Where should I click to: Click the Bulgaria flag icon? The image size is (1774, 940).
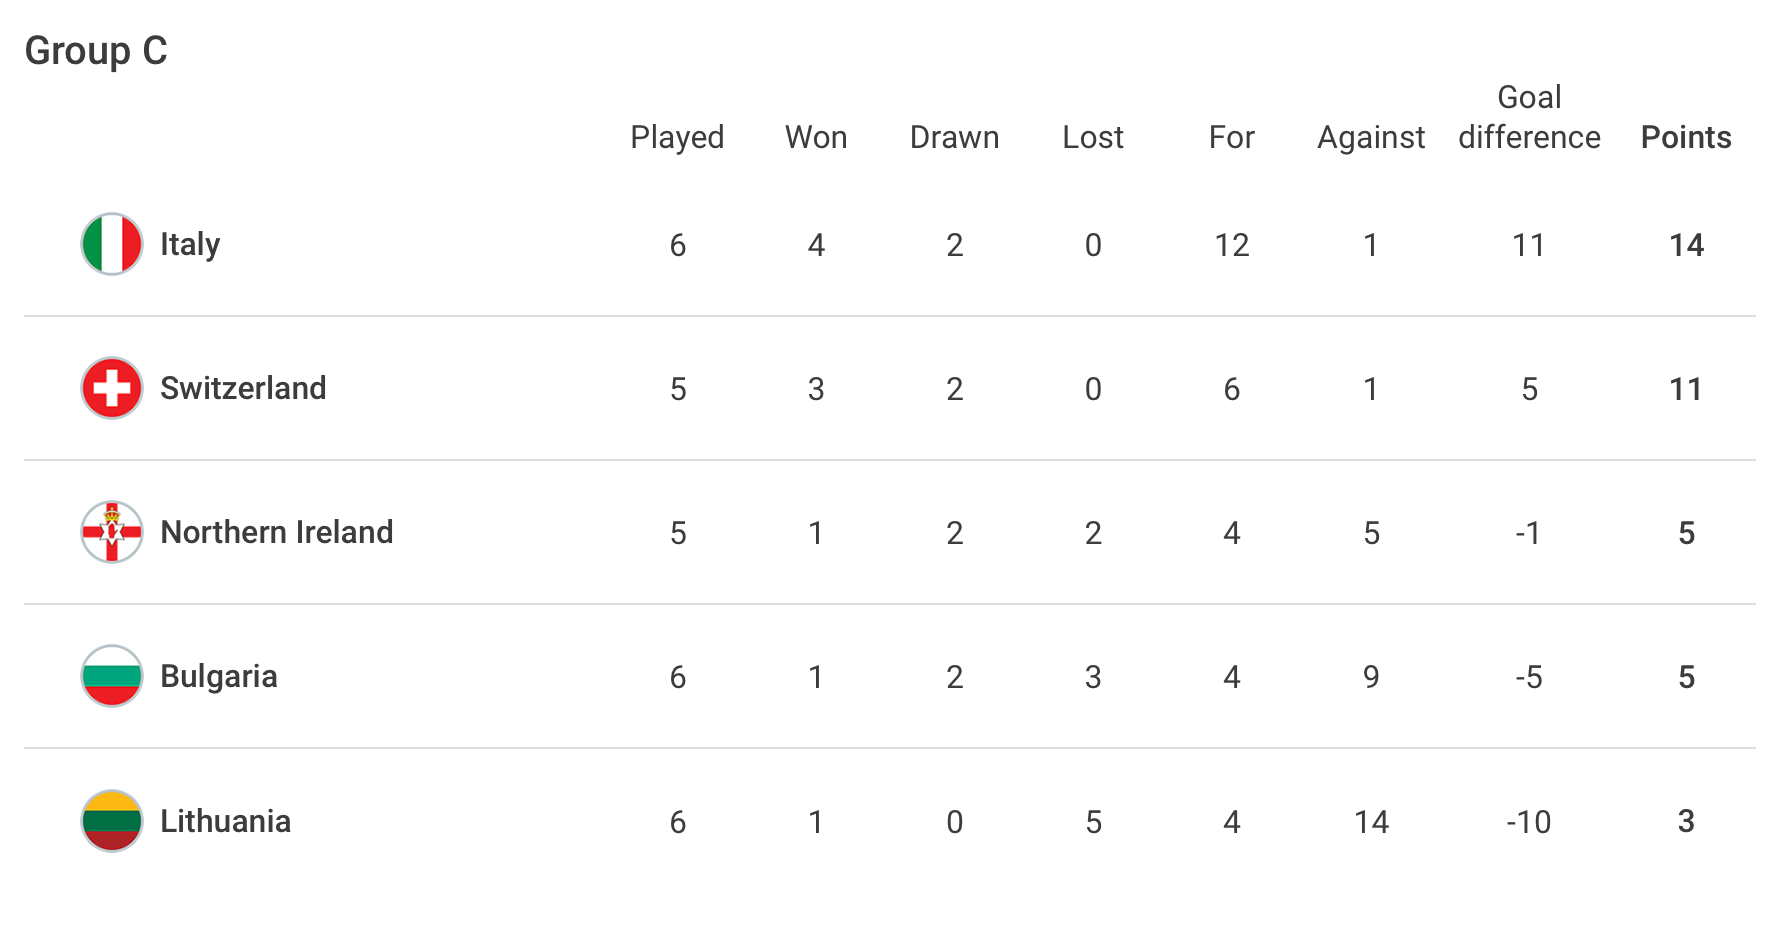112,676
